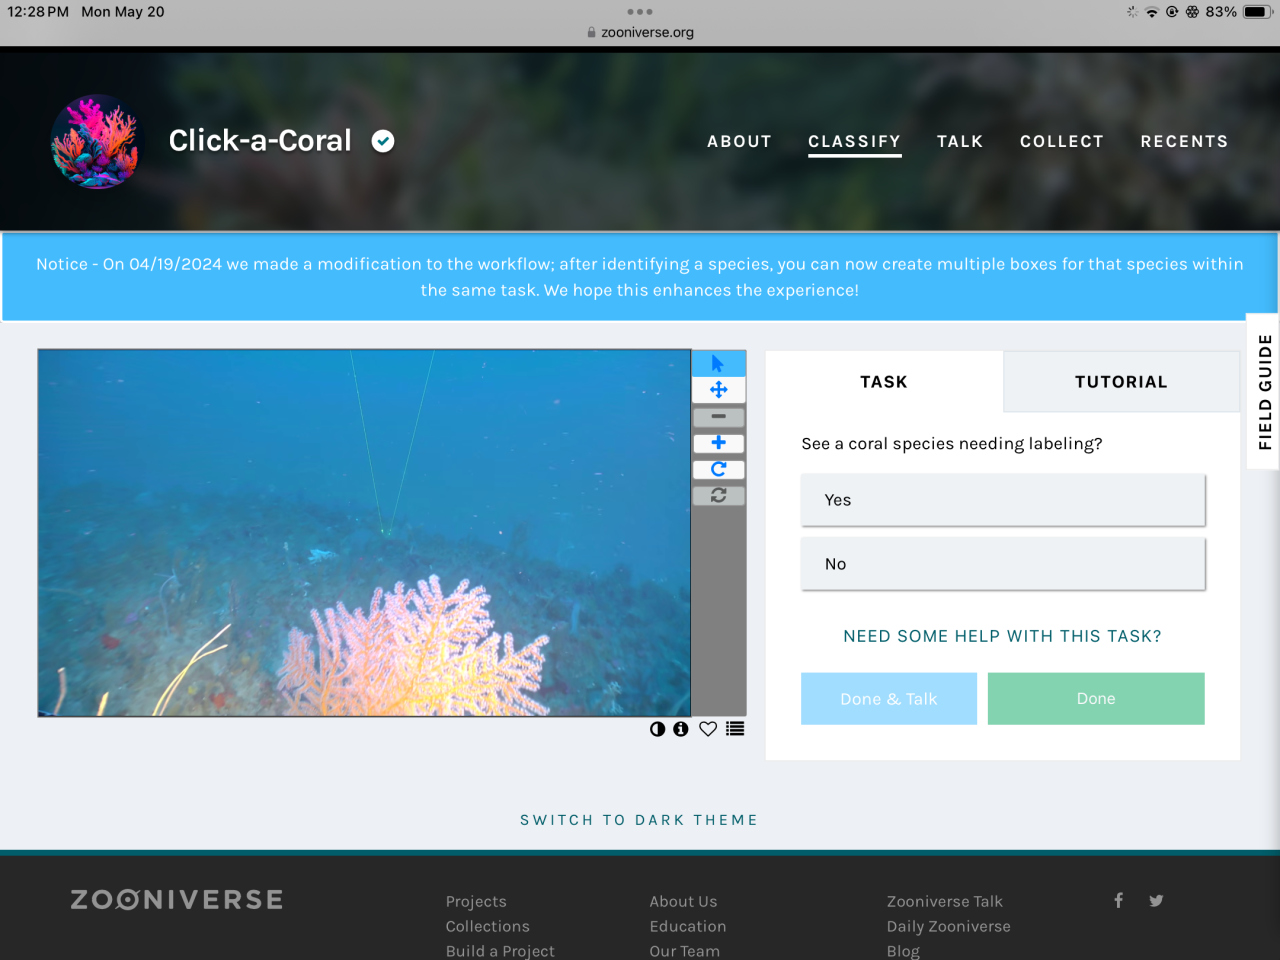Screen dimensions: 1280x960
Task: Open the Click-a-Coral project avatar
Action: 96,142
